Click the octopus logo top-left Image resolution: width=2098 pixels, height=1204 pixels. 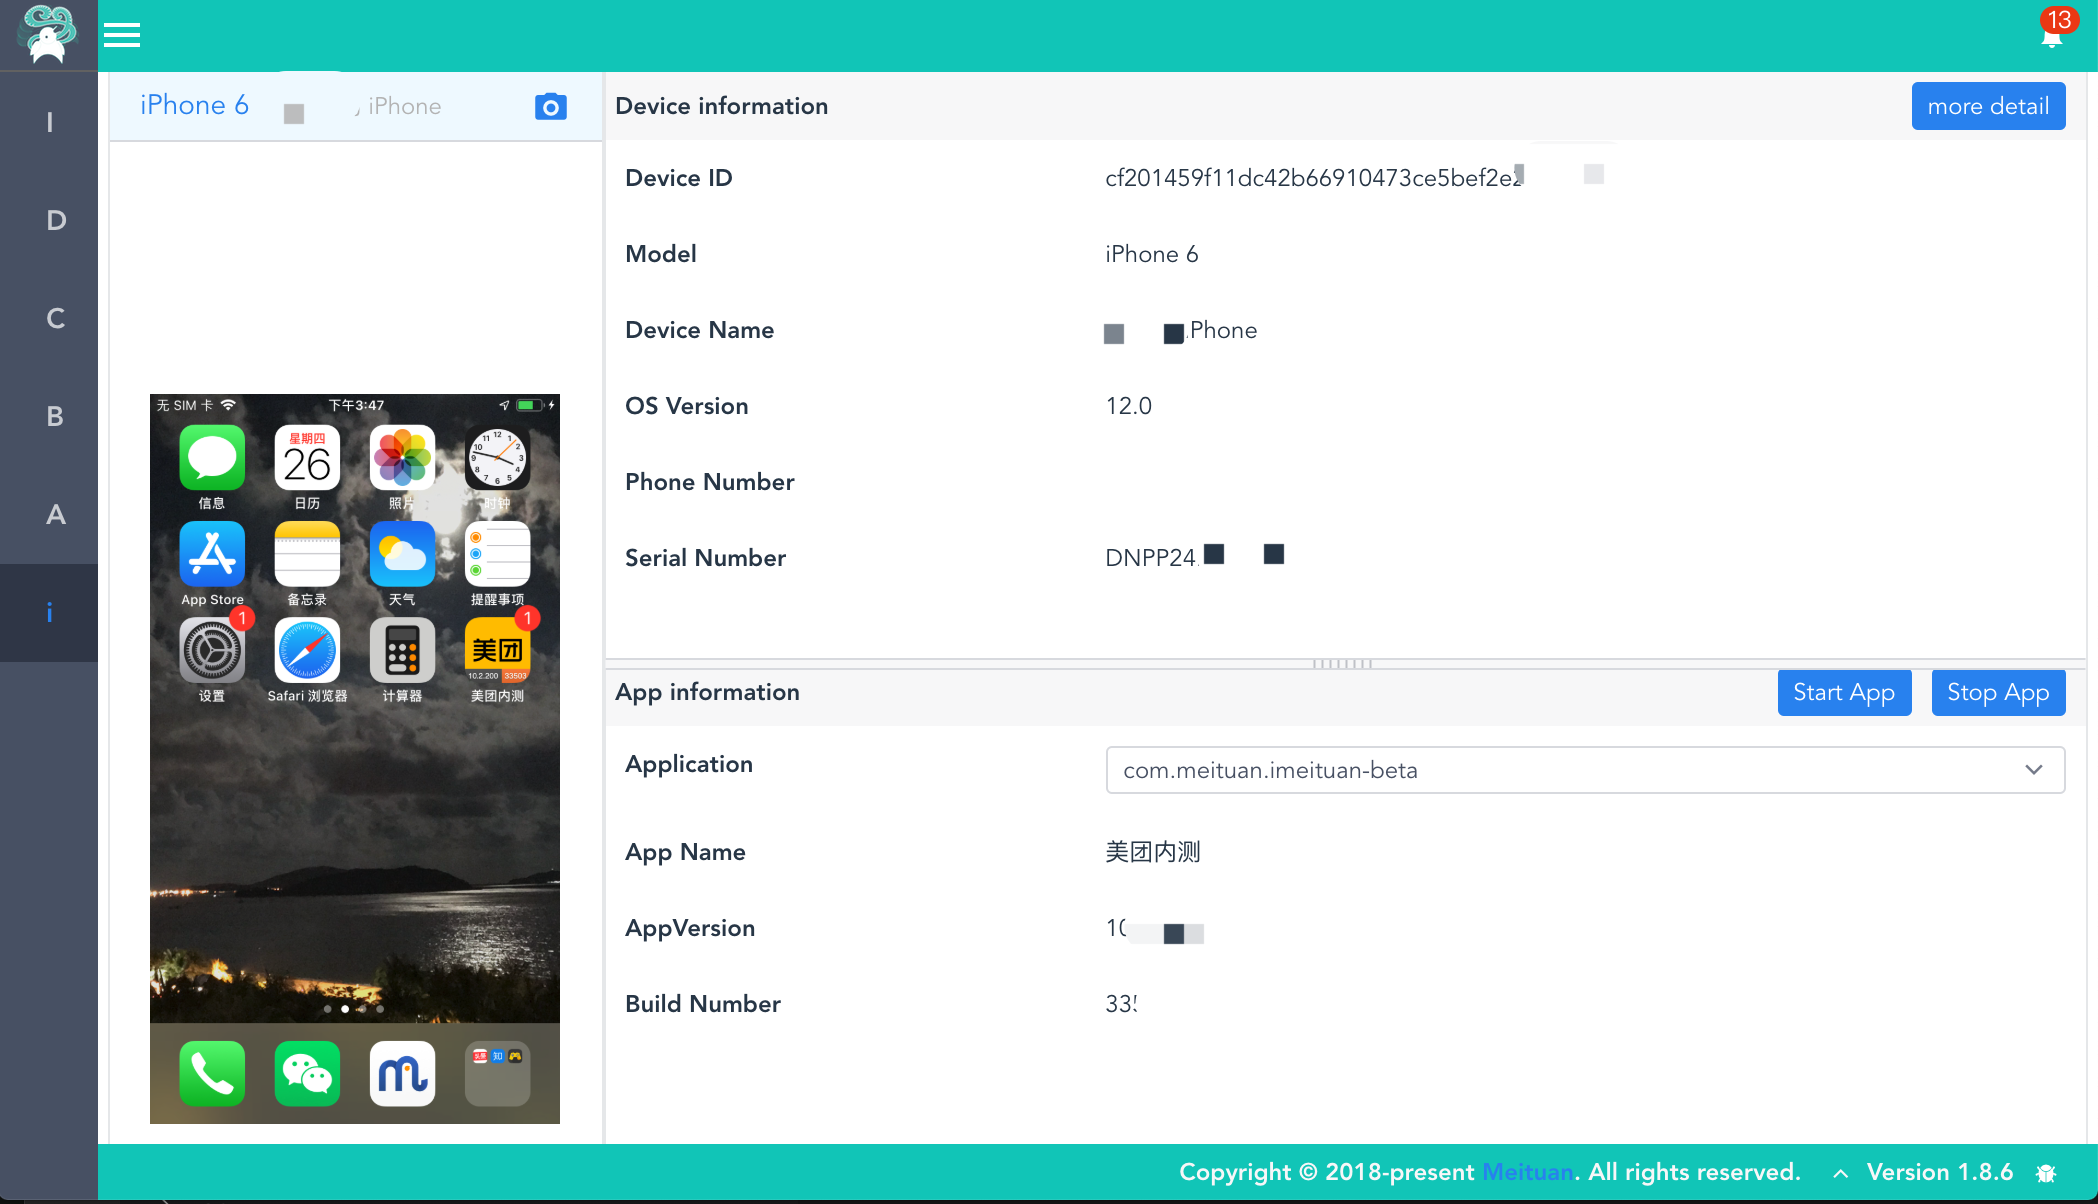coord(48,35)
